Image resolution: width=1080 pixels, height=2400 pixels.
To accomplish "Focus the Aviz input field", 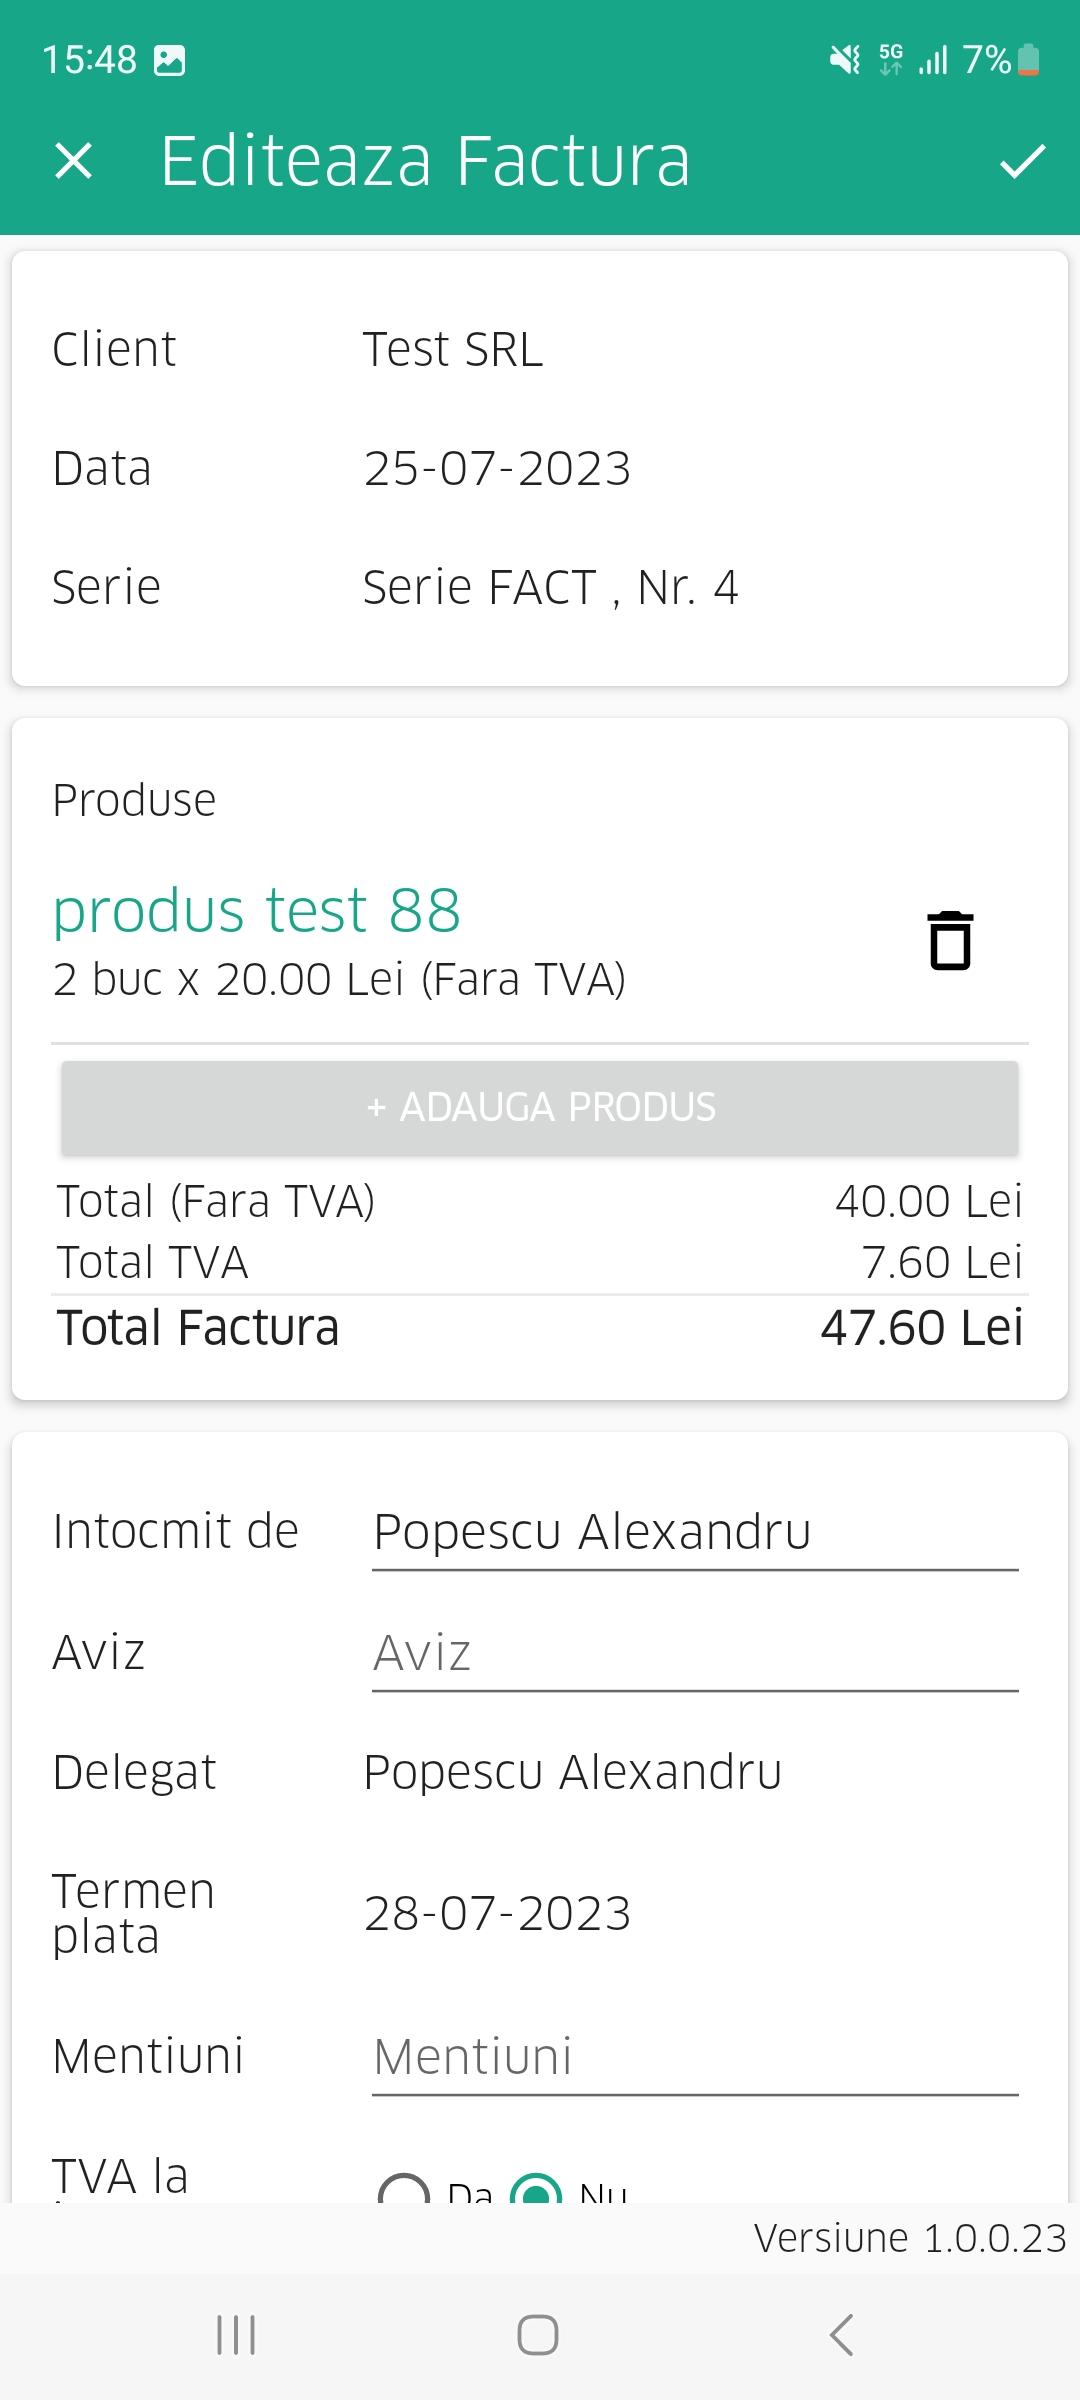I will click(x=695, y=1653).
